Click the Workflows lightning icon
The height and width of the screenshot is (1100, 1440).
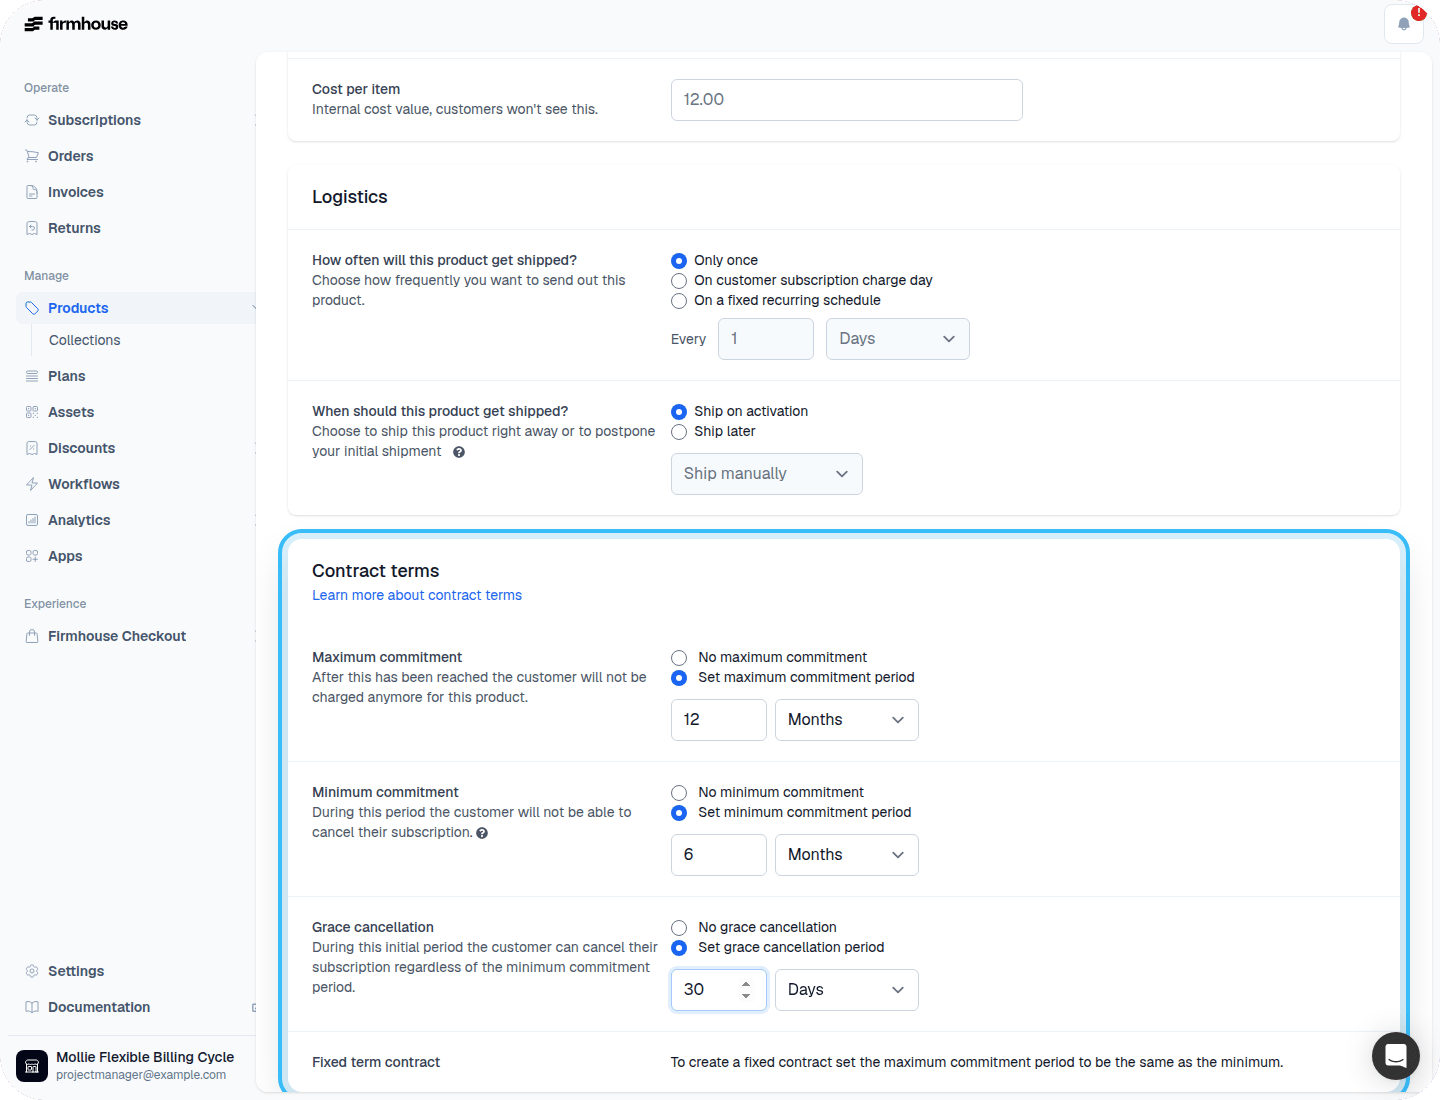(32, 484)
